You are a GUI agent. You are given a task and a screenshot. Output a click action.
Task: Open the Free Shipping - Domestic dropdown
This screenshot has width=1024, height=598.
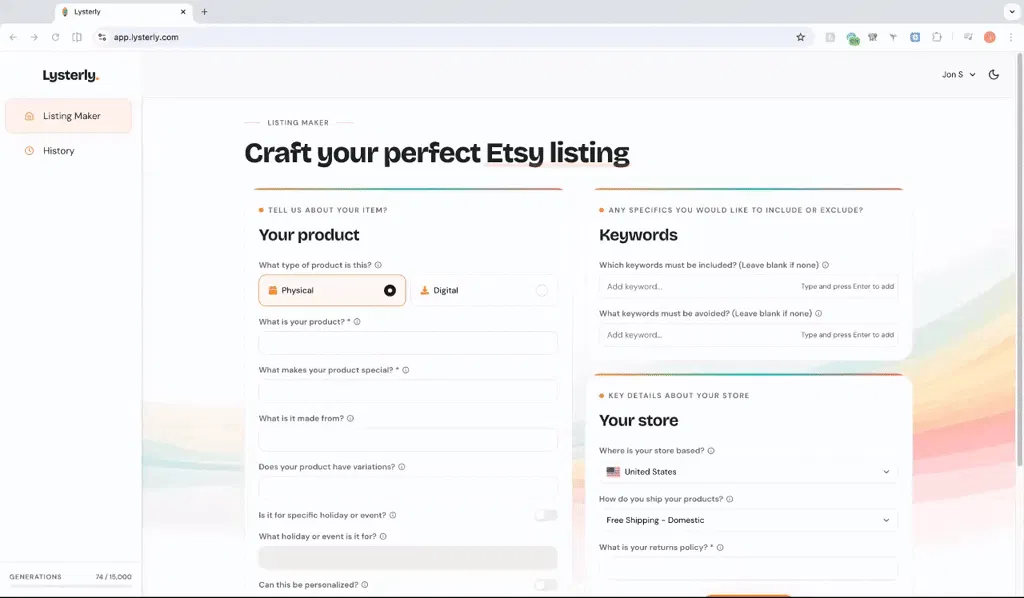pos(748,520)
